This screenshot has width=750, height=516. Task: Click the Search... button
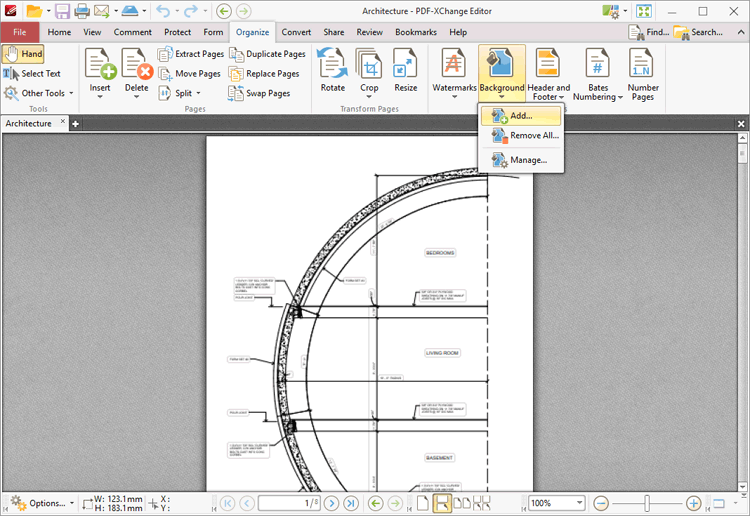pos(698,32)
